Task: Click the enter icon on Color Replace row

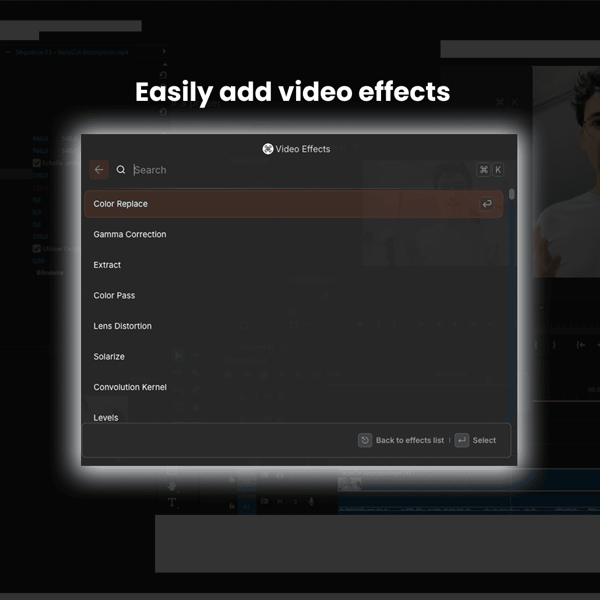Action: pos(486,204)
